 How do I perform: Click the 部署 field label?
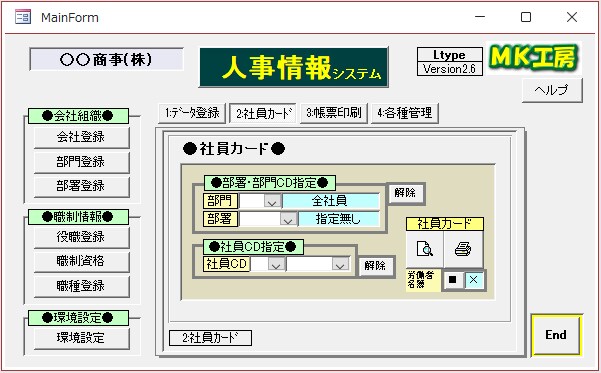[x=220, y=219]
